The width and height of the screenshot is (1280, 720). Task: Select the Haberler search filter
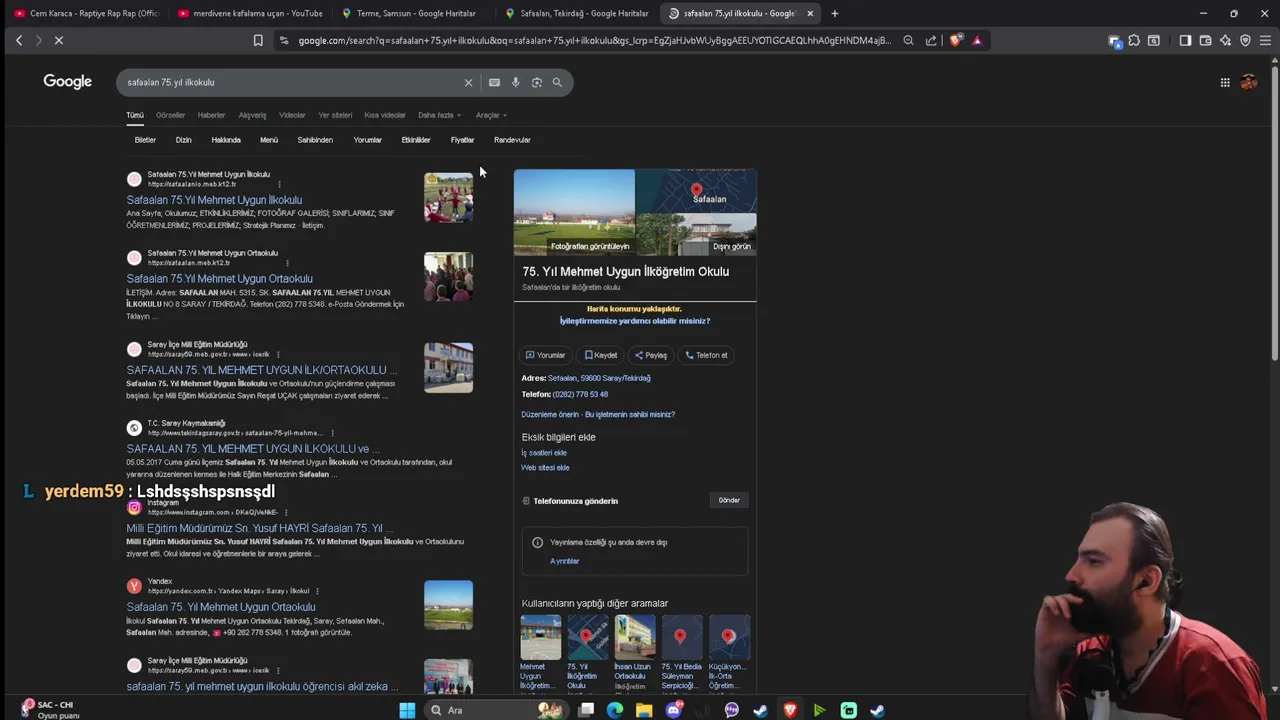coord(211,115)
